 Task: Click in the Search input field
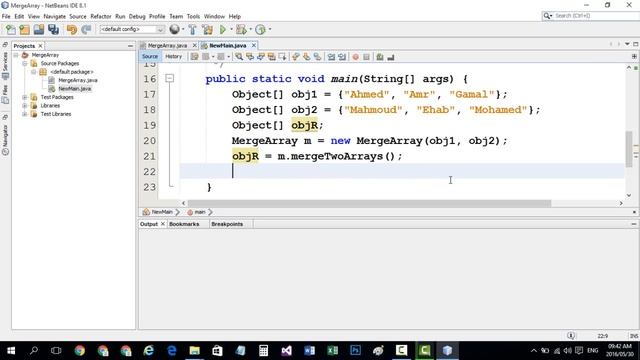coord(596,16)
